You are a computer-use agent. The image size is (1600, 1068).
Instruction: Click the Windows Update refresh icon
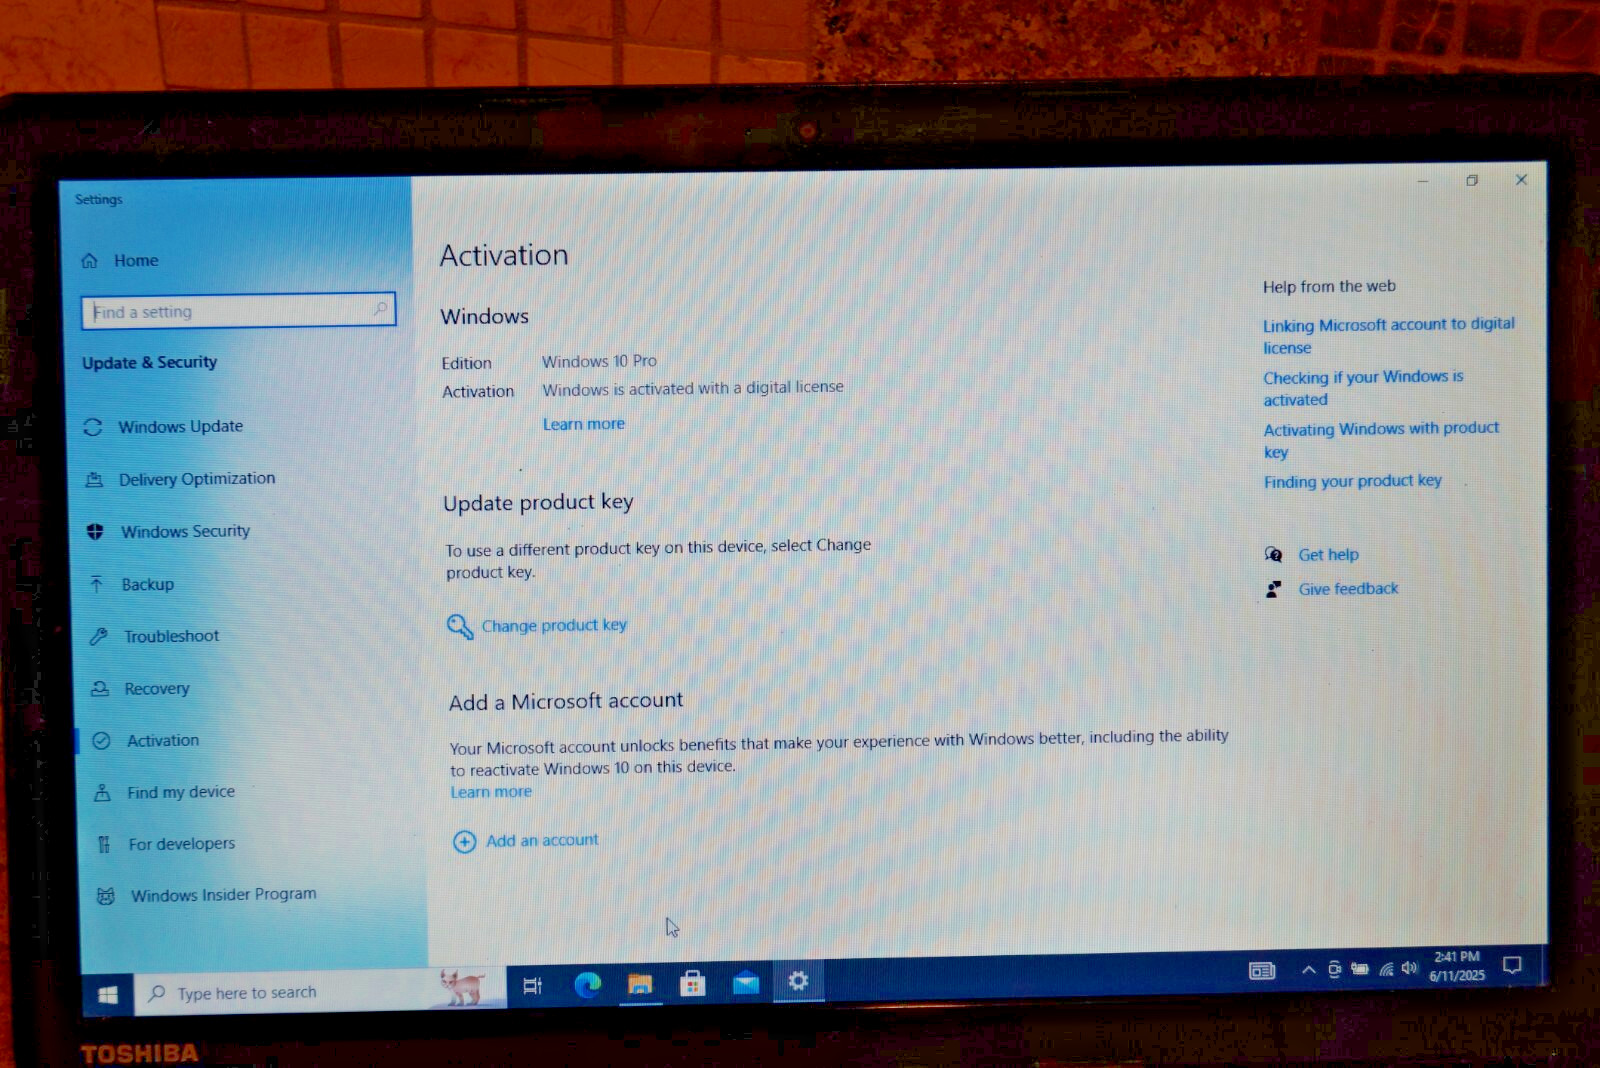coord(93,427)
